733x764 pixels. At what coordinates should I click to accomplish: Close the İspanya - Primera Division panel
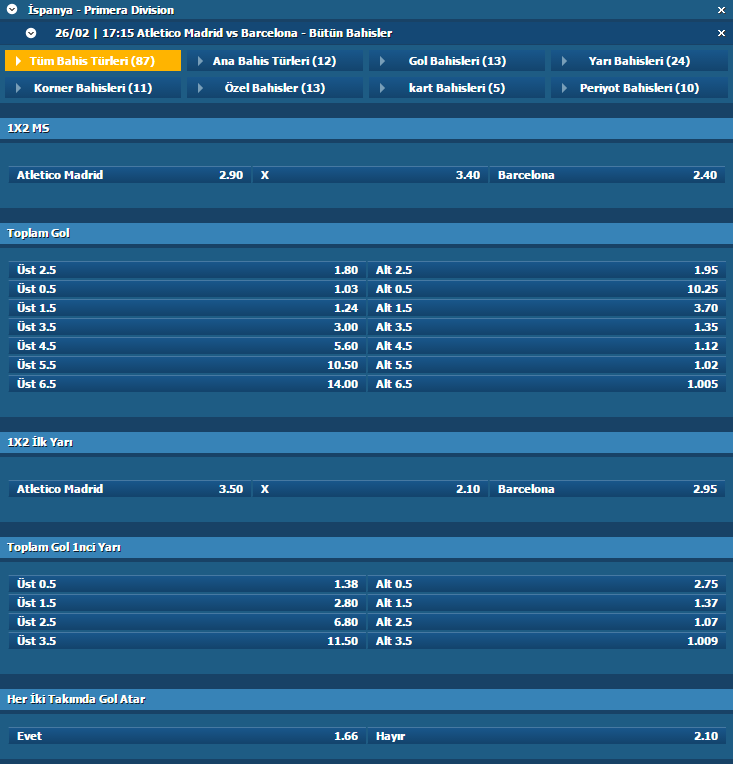click(721, 10)
